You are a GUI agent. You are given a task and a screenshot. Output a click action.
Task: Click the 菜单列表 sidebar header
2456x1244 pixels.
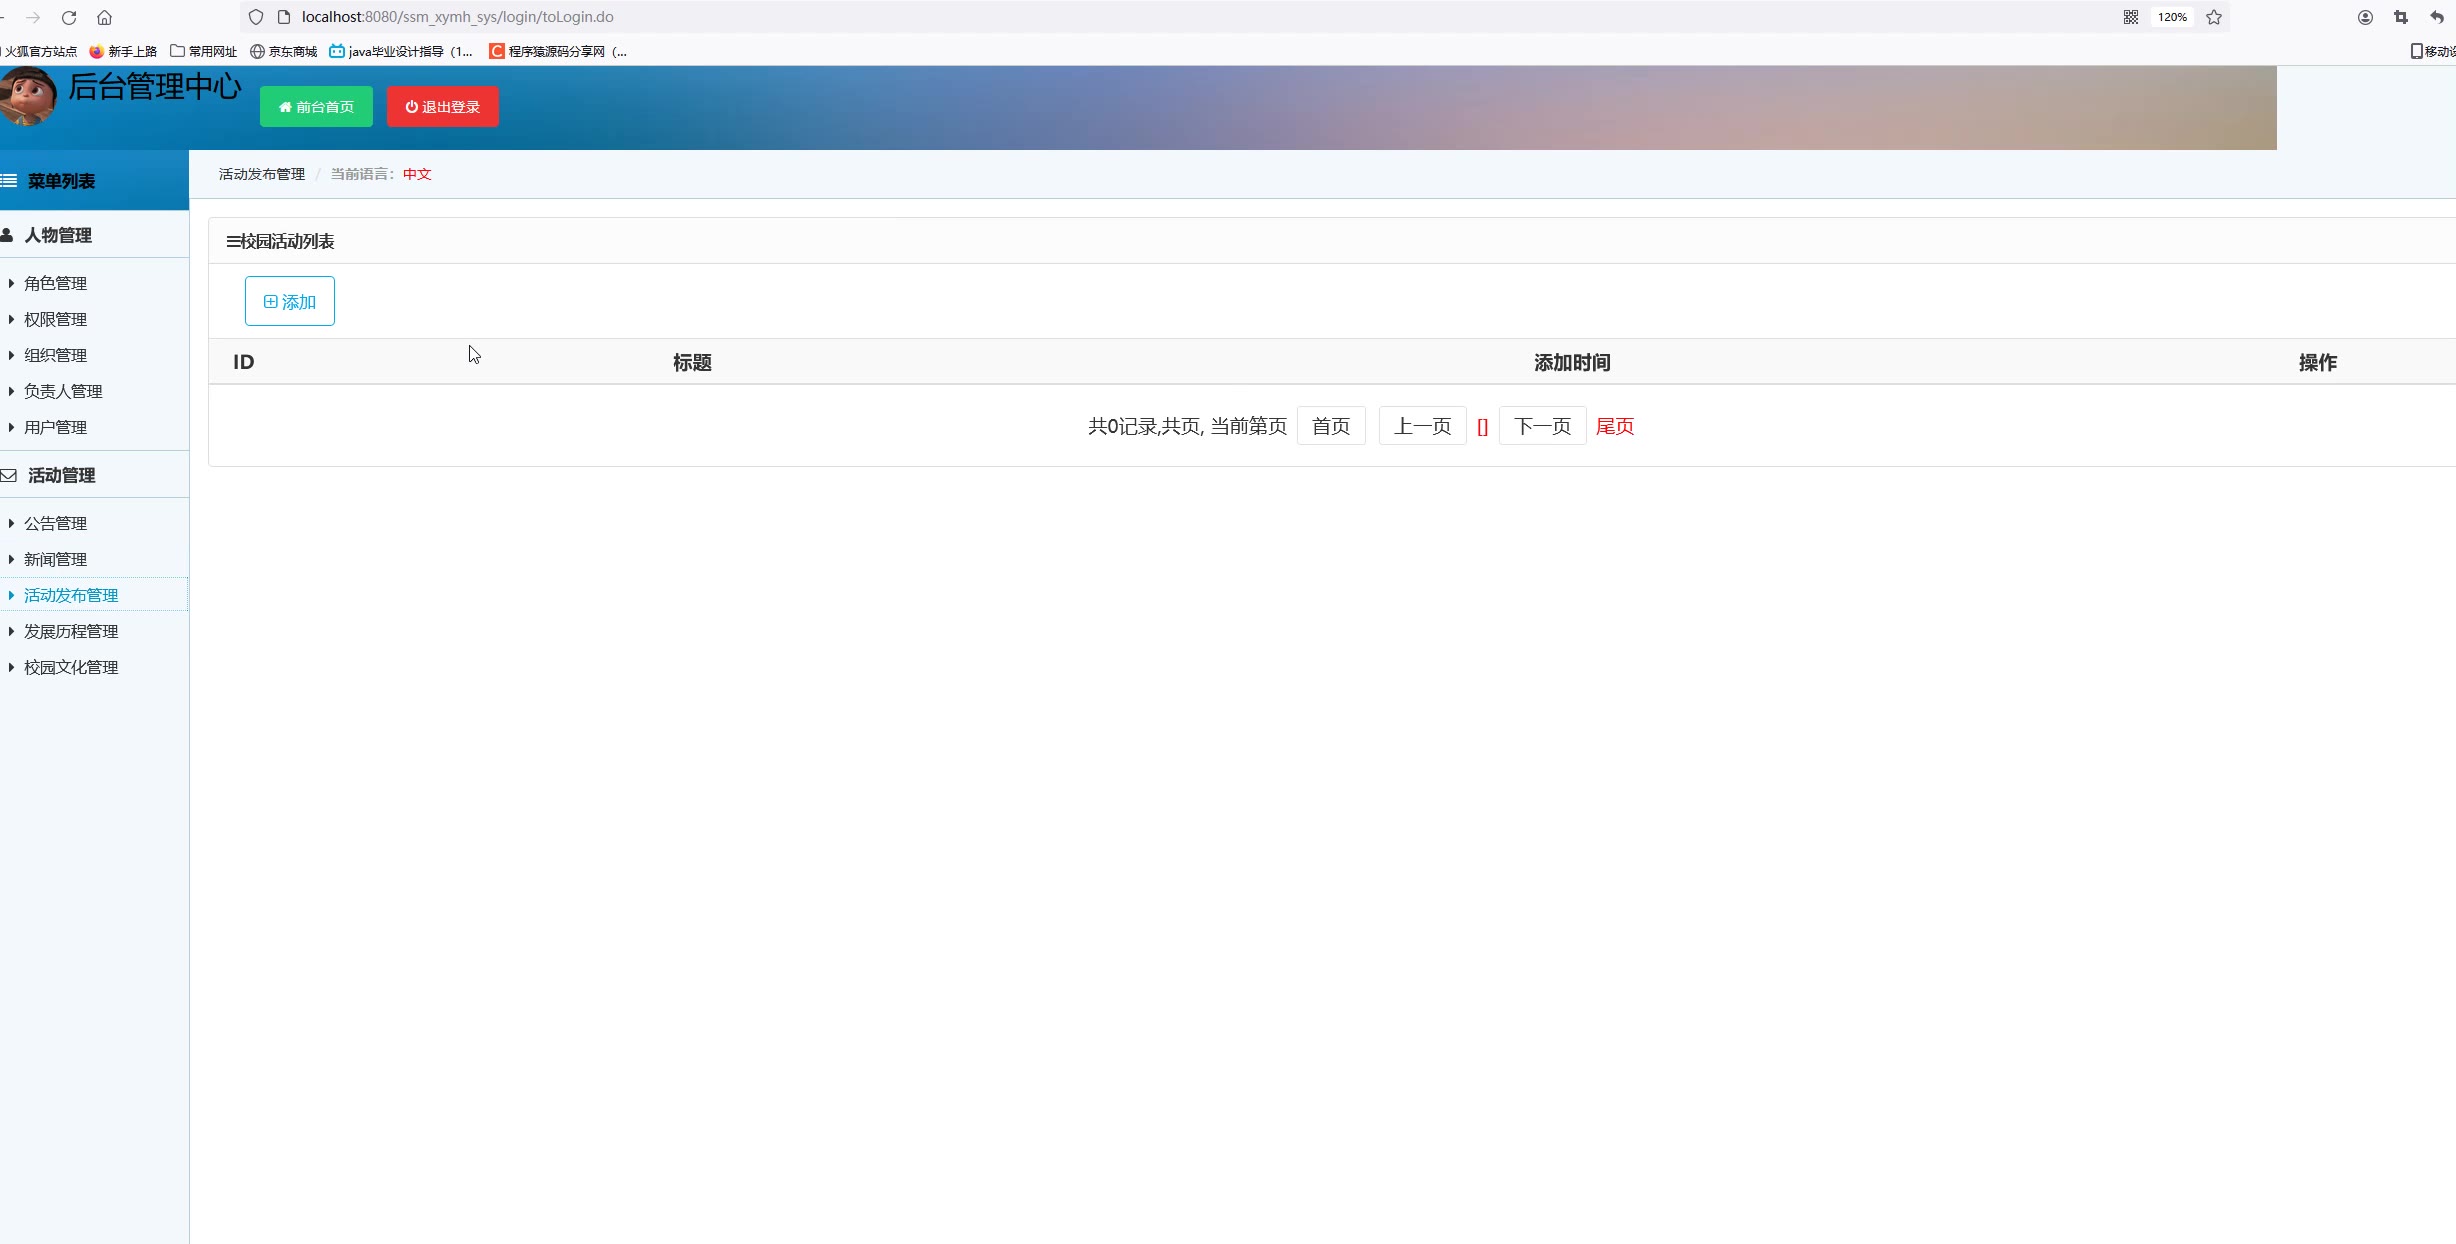tap(94, 181)
